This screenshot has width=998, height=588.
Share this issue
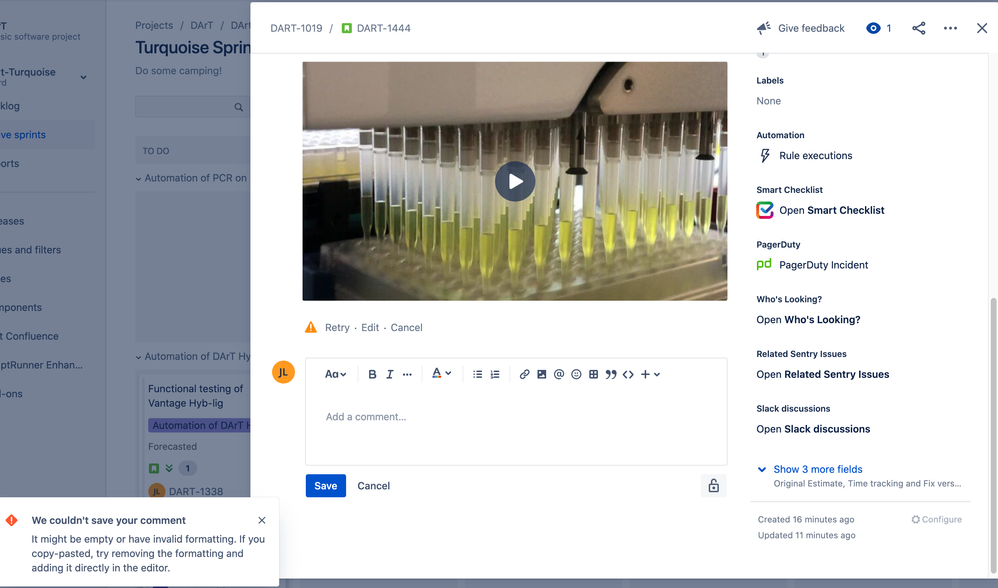[918, 28]
